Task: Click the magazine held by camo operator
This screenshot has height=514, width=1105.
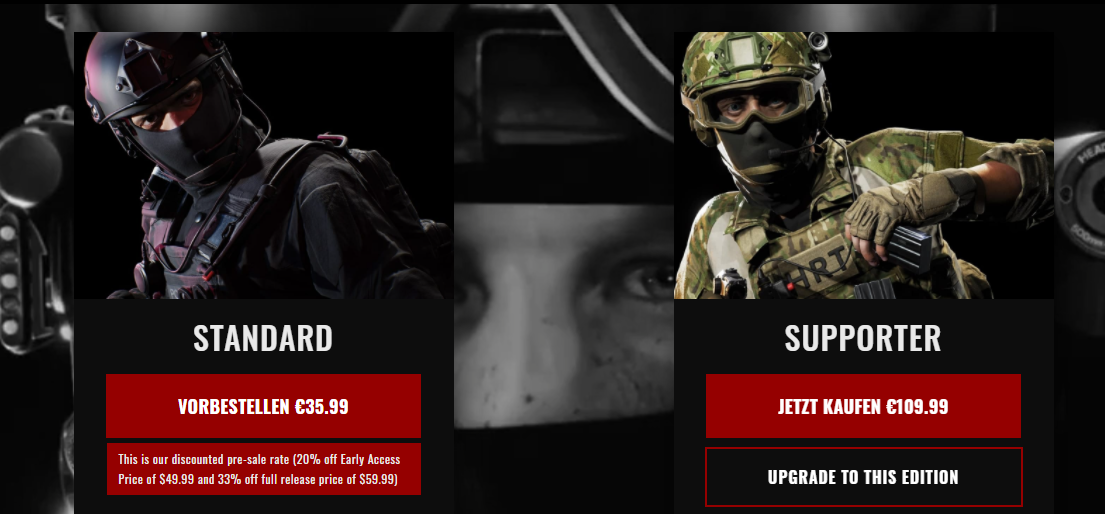Action: (913, 250)
